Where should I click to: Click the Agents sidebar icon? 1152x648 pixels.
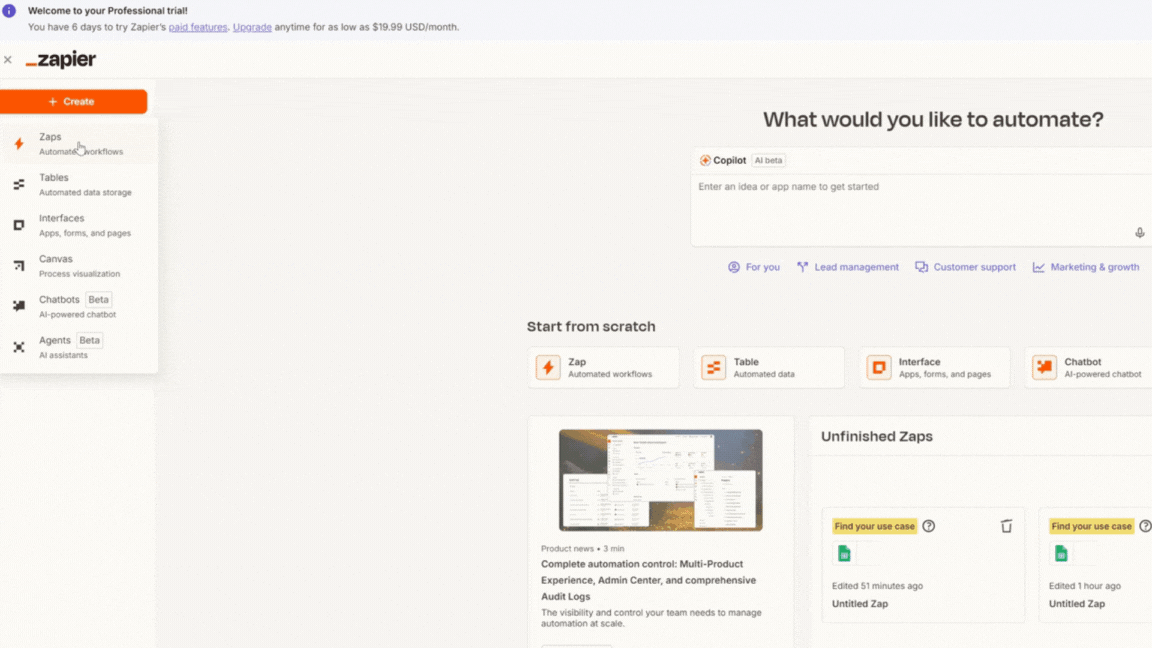(x=19, y=347)
